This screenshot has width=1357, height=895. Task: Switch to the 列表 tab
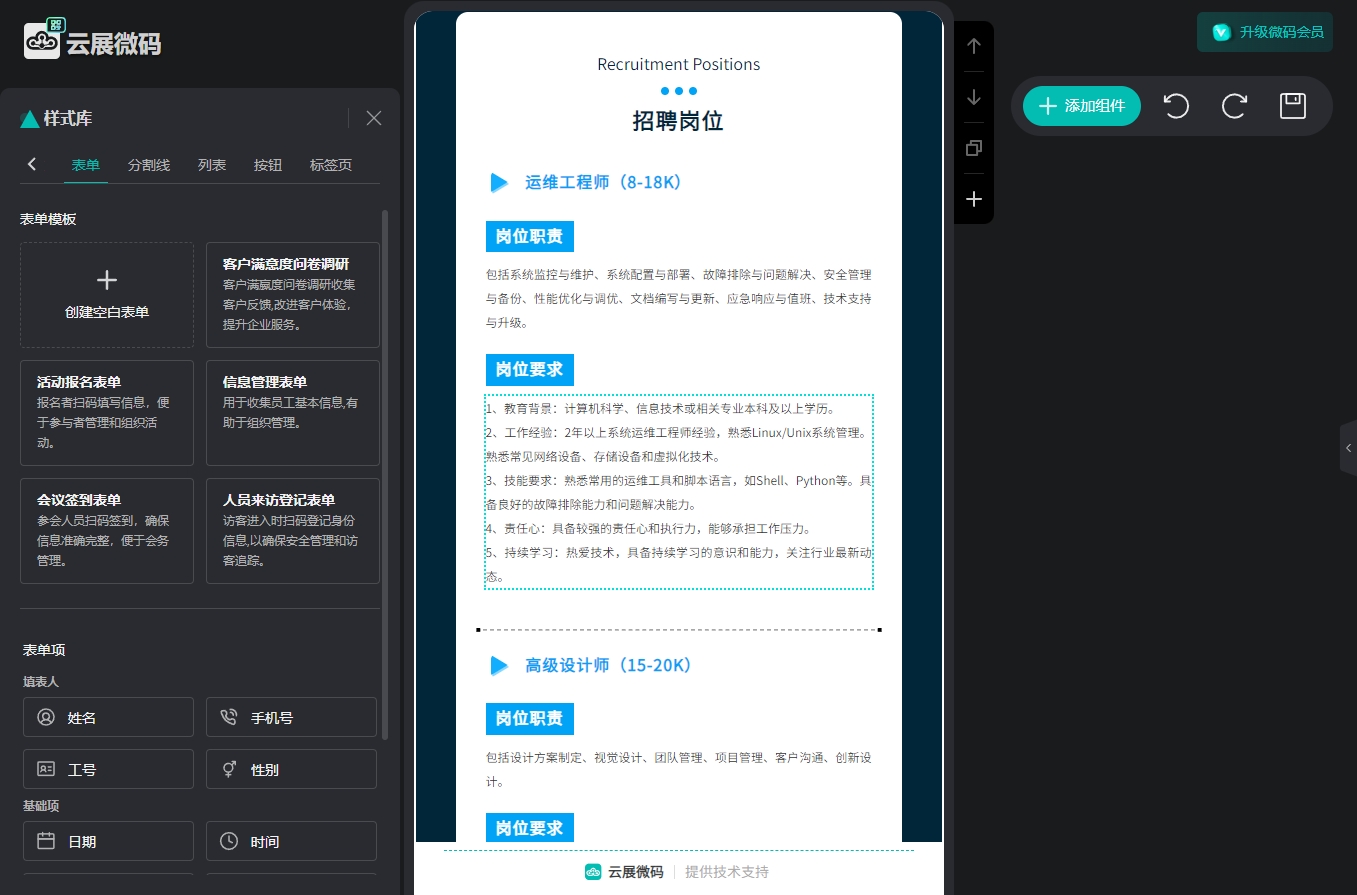tap(212, 165)
